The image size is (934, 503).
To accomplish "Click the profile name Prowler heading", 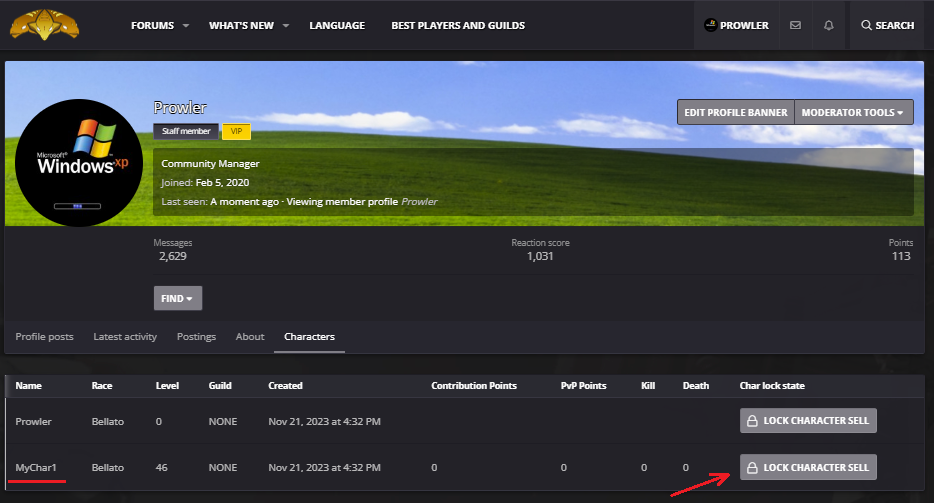I will [x=180, y=108].
